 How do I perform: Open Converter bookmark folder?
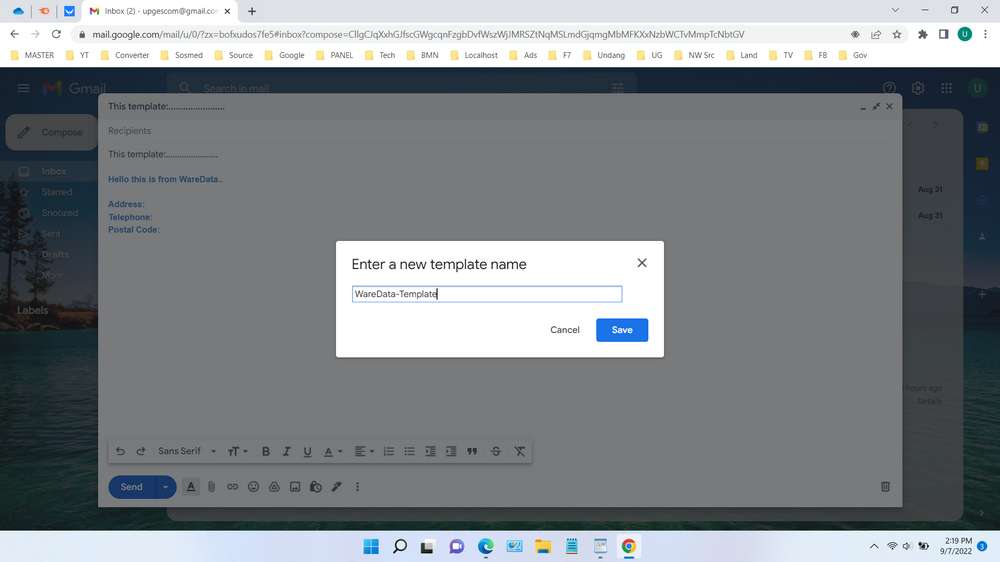point(125,55)
